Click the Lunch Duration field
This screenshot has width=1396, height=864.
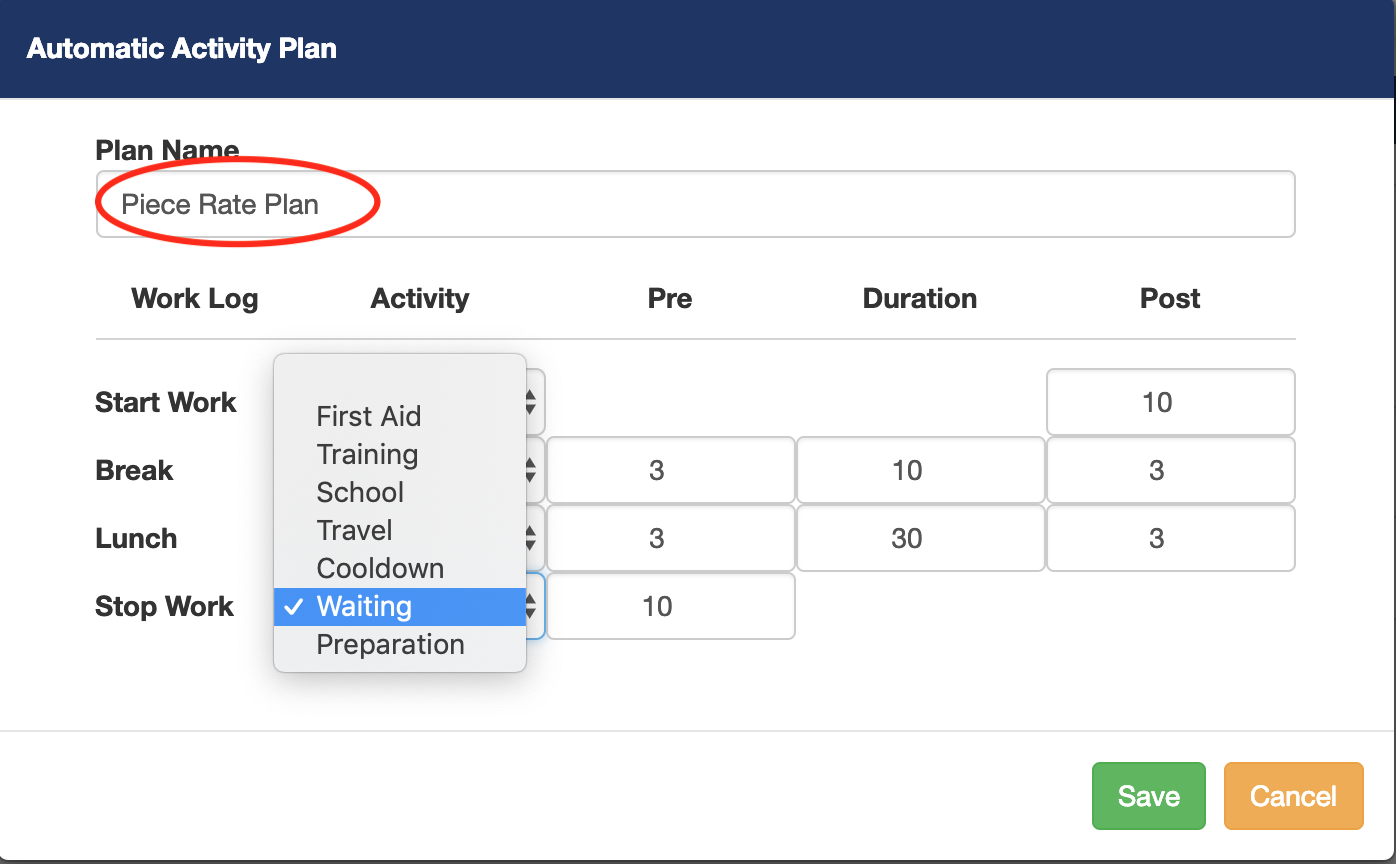click(x=920, y=538)
